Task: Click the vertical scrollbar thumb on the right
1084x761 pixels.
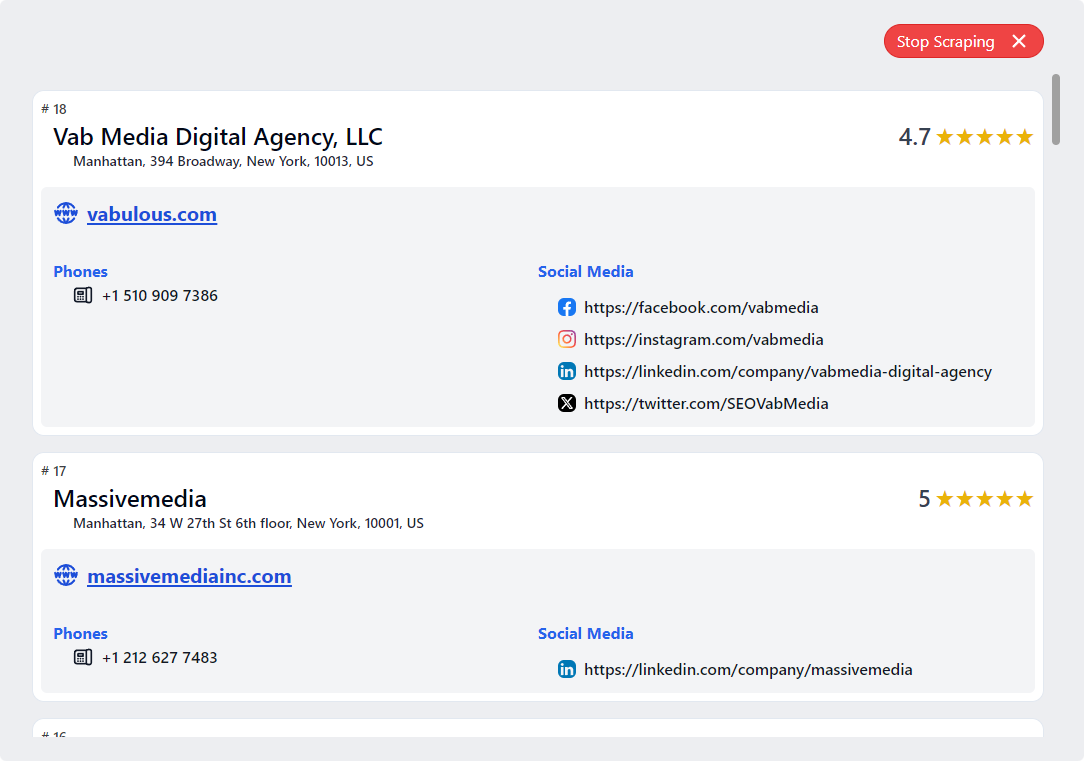Action: [x=1056, y=110]
